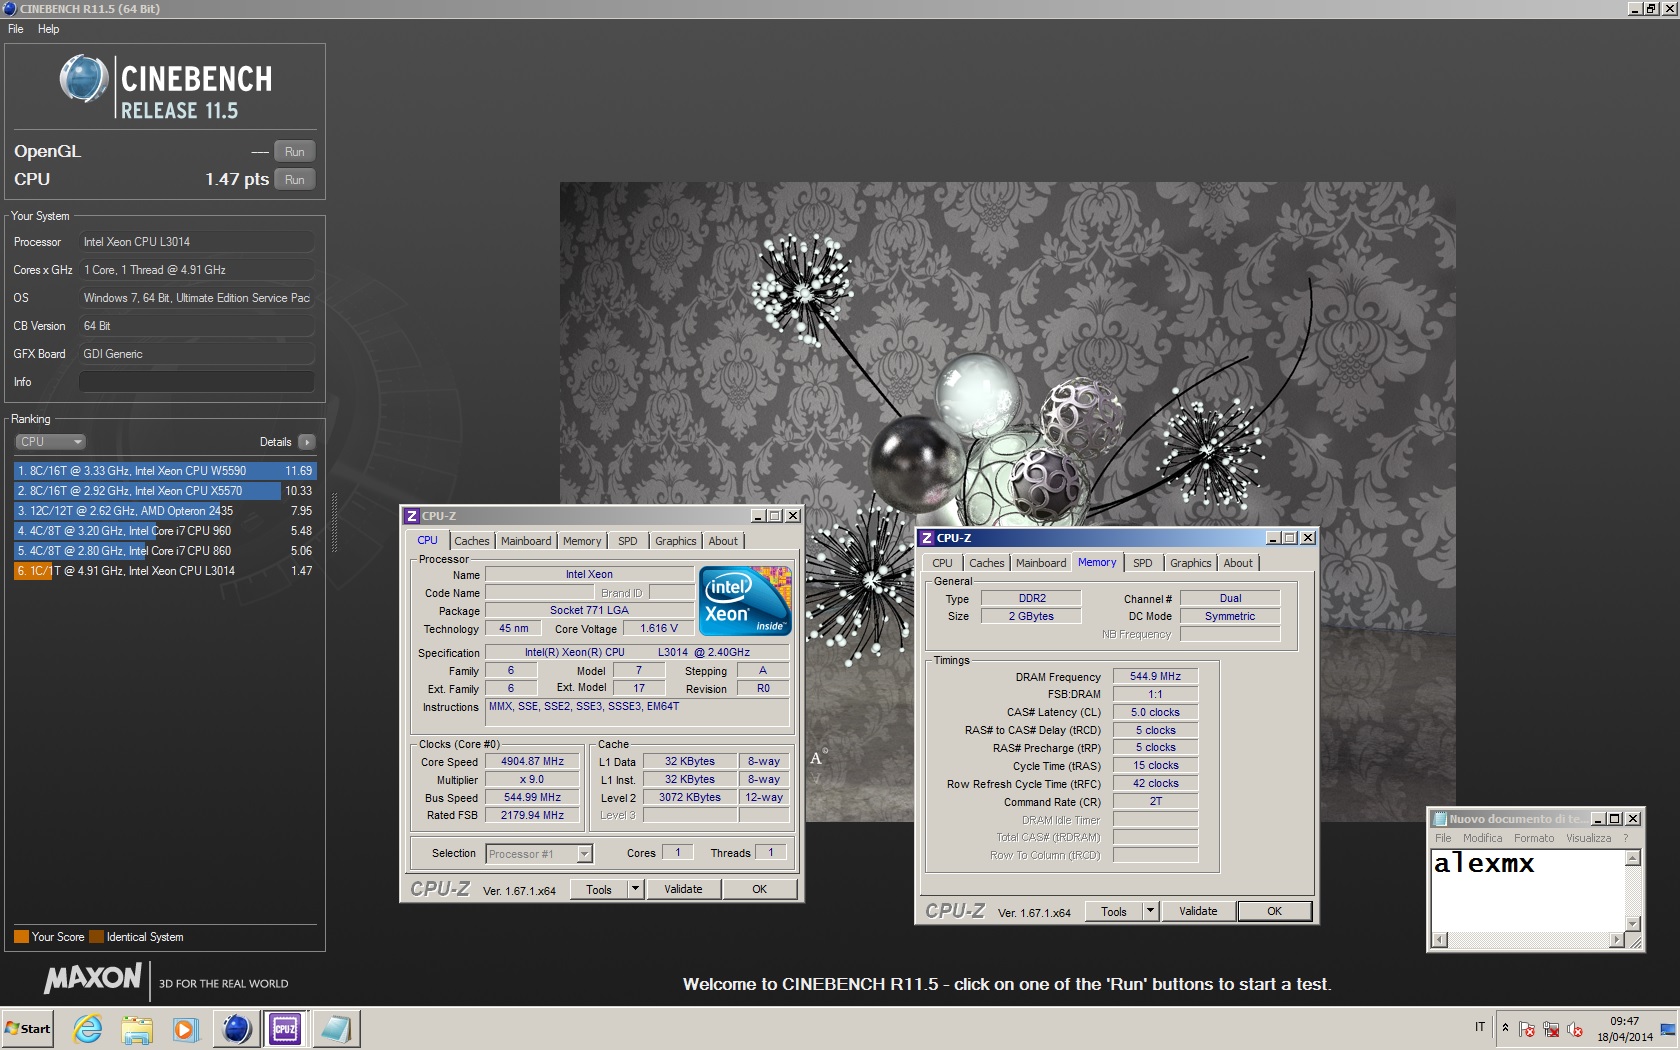Switch to Cinebench taskbar icon
Screen dimensions: 1680x1050
coord(236,1028)
